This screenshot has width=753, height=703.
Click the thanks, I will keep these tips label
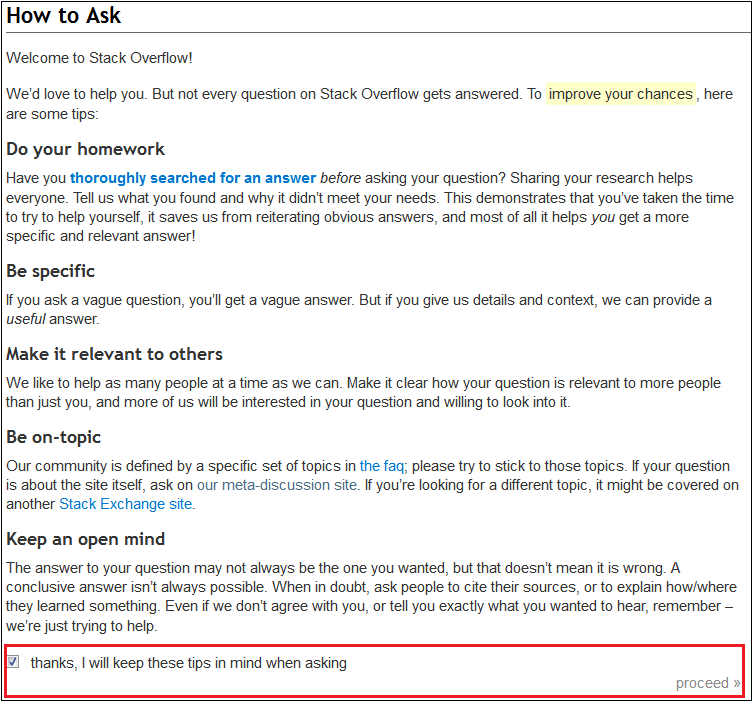click(x=189, y=663)
